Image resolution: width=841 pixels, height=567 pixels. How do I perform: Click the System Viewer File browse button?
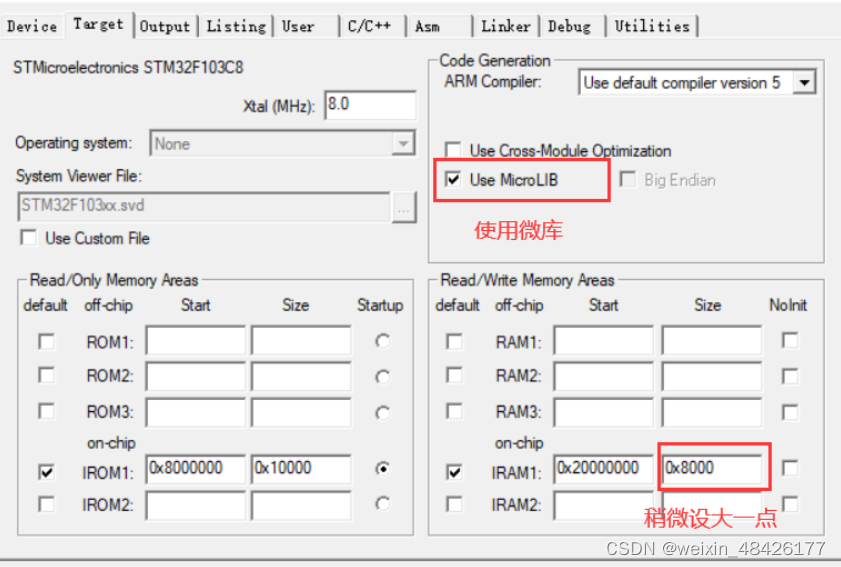[x=404, y=207]
